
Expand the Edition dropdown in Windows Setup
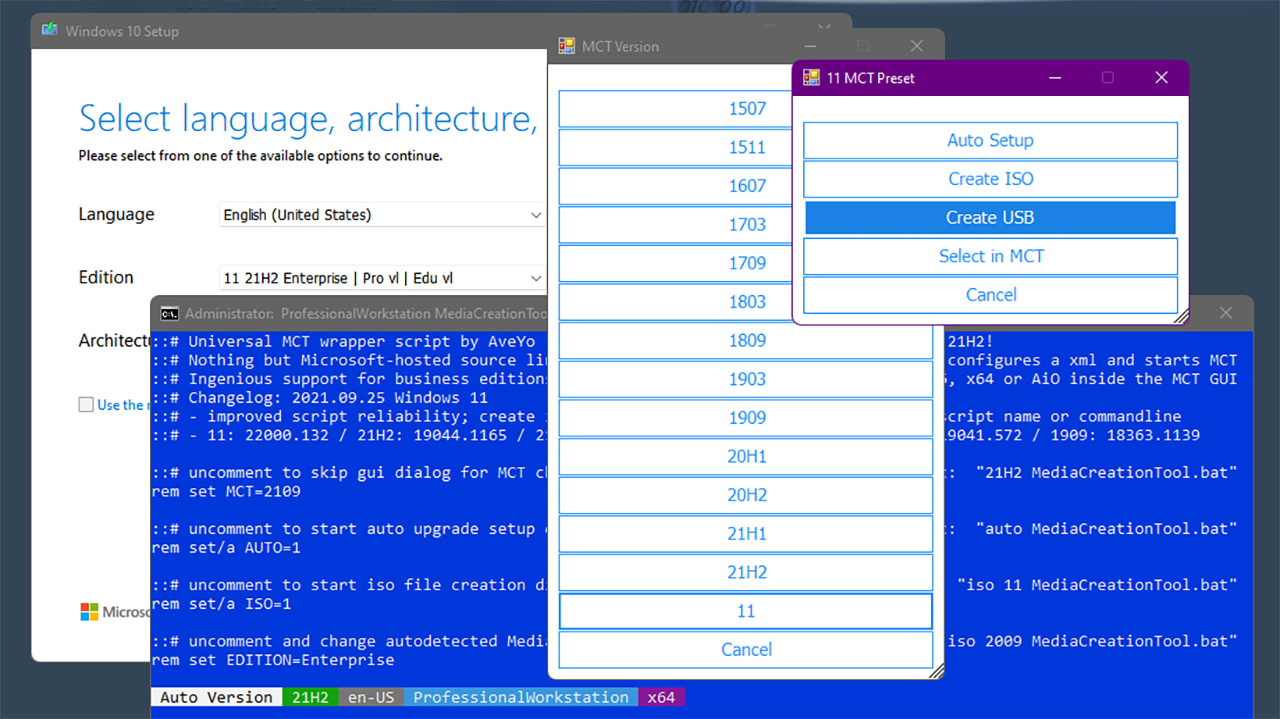click(382, 278)
